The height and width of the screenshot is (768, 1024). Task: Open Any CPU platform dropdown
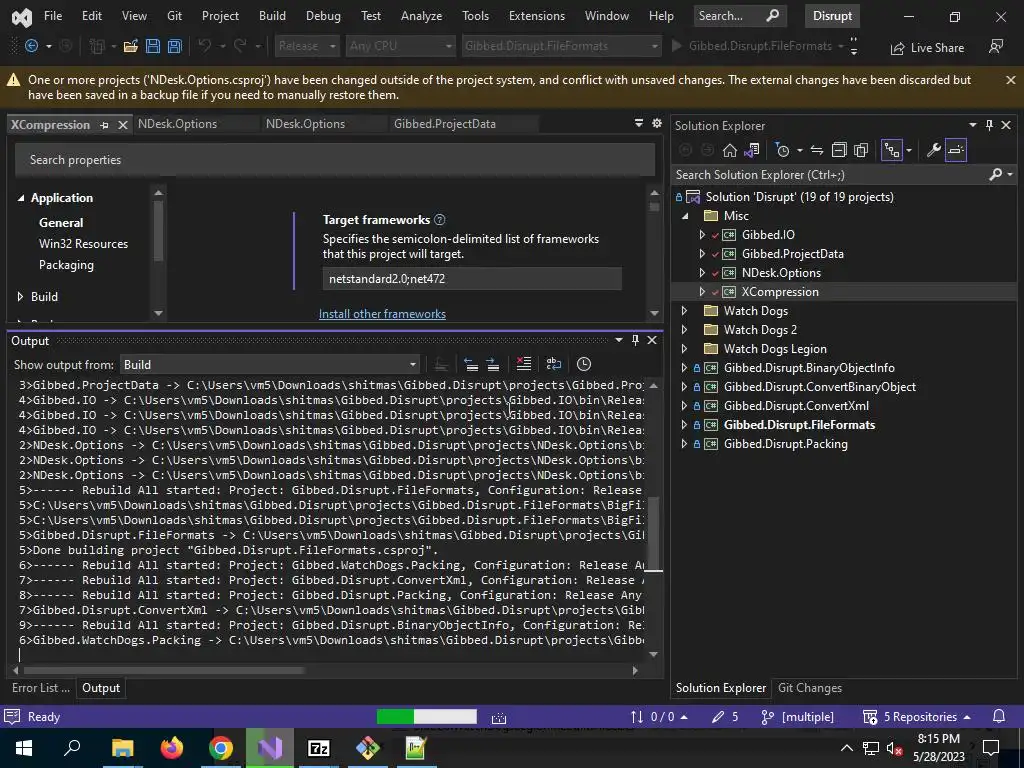400,46
